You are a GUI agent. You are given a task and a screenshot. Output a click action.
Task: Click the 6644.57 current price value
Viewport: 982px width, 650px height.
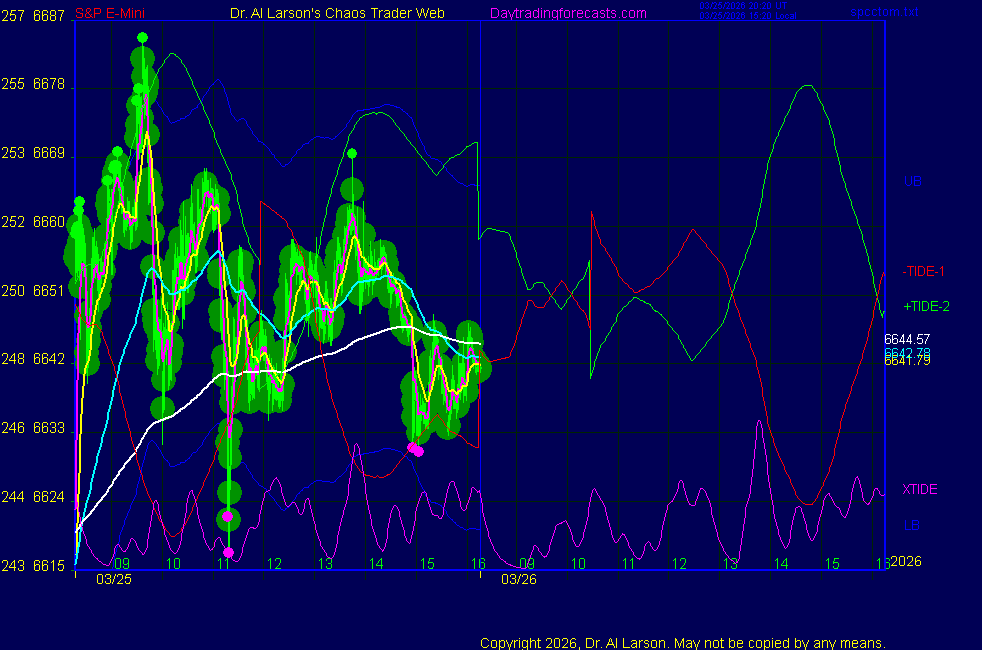coord(907,339)
